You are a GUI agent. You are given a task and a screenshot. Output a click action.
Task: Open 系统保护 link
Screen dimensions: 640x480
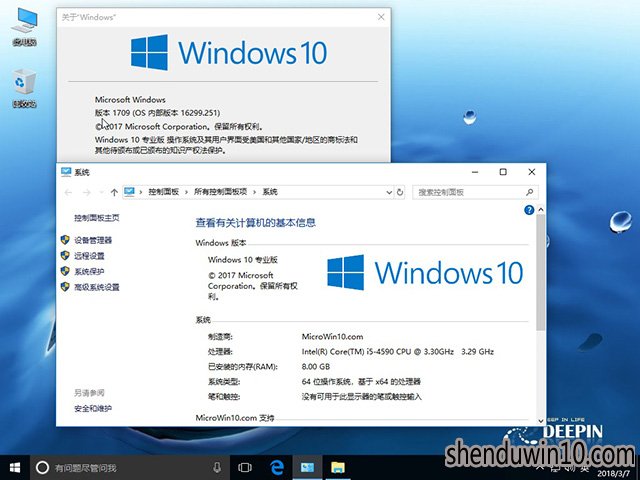click(89, 271)
